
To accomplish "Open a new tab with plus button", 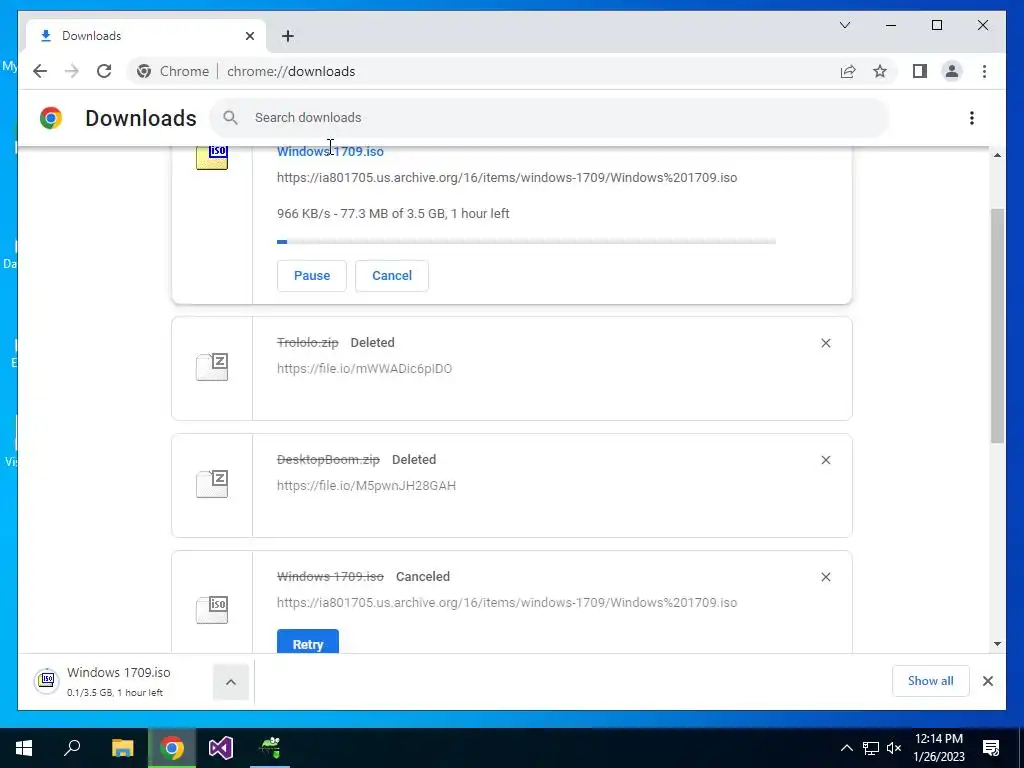I will point(288,36).
